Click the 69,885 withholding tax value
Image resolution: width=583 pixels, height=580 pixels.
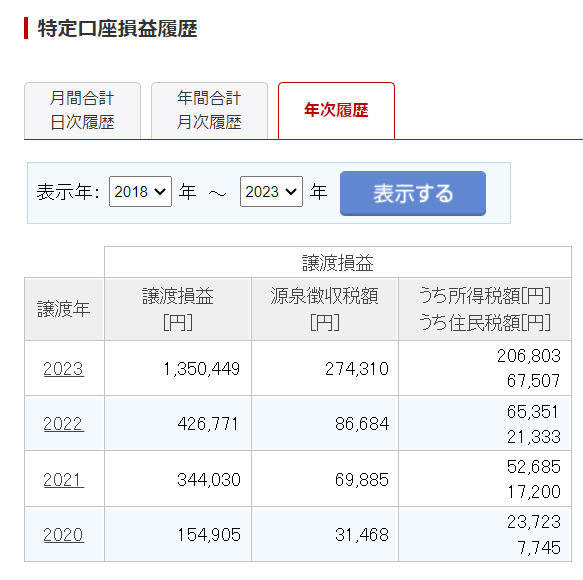coord(362,480)
